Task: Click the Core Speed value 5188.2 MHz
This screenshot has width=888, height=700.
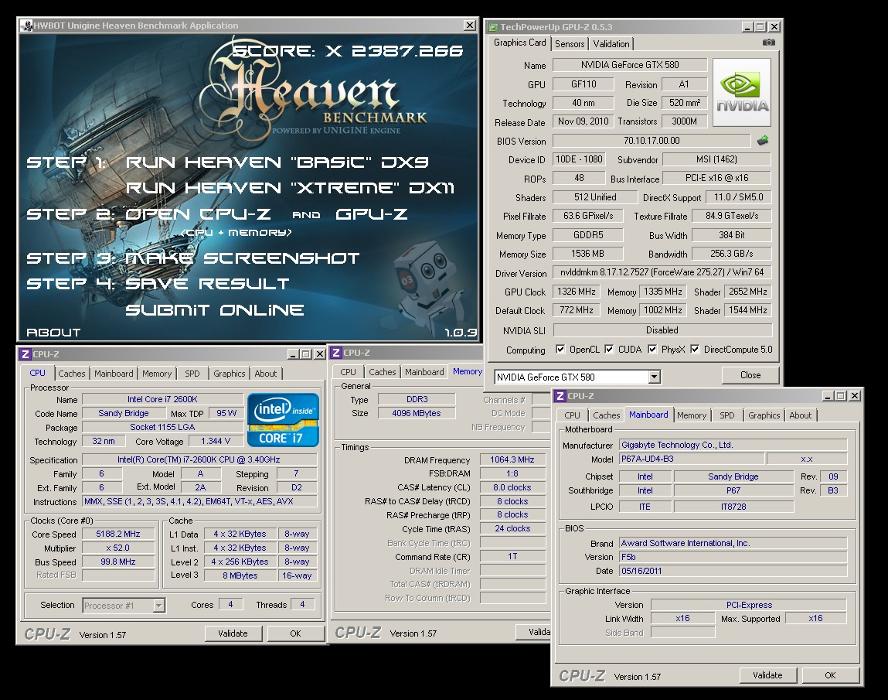Action: (118, 534)
